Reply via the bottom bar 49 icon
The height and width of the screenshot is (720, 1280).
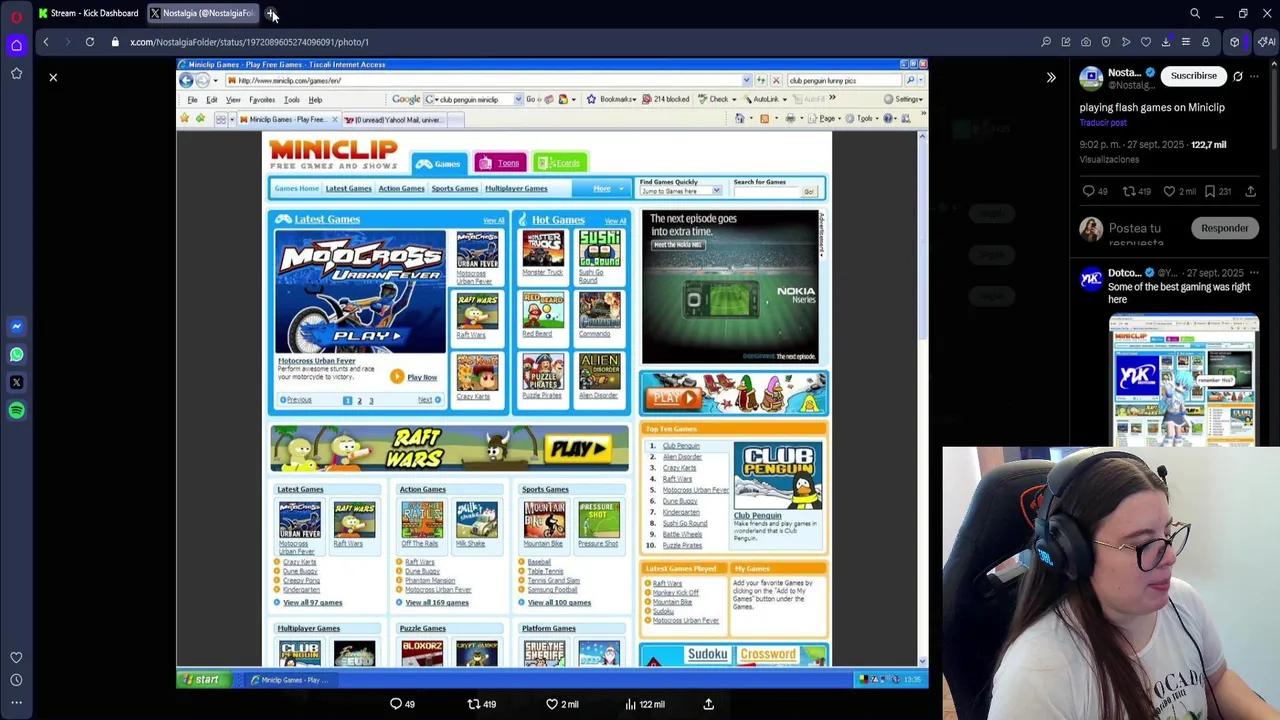coord(402,704)
